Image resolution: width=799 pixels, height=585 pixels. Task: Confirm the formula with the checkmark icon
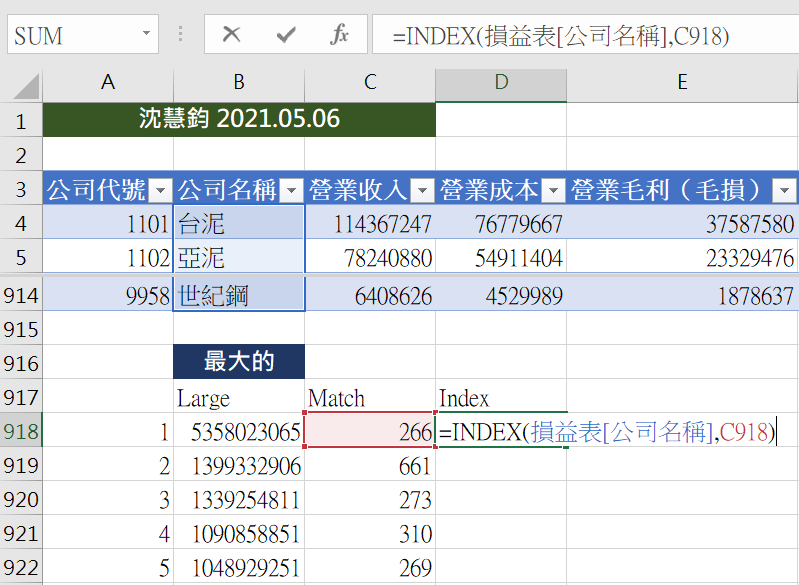tap(286, 35)
